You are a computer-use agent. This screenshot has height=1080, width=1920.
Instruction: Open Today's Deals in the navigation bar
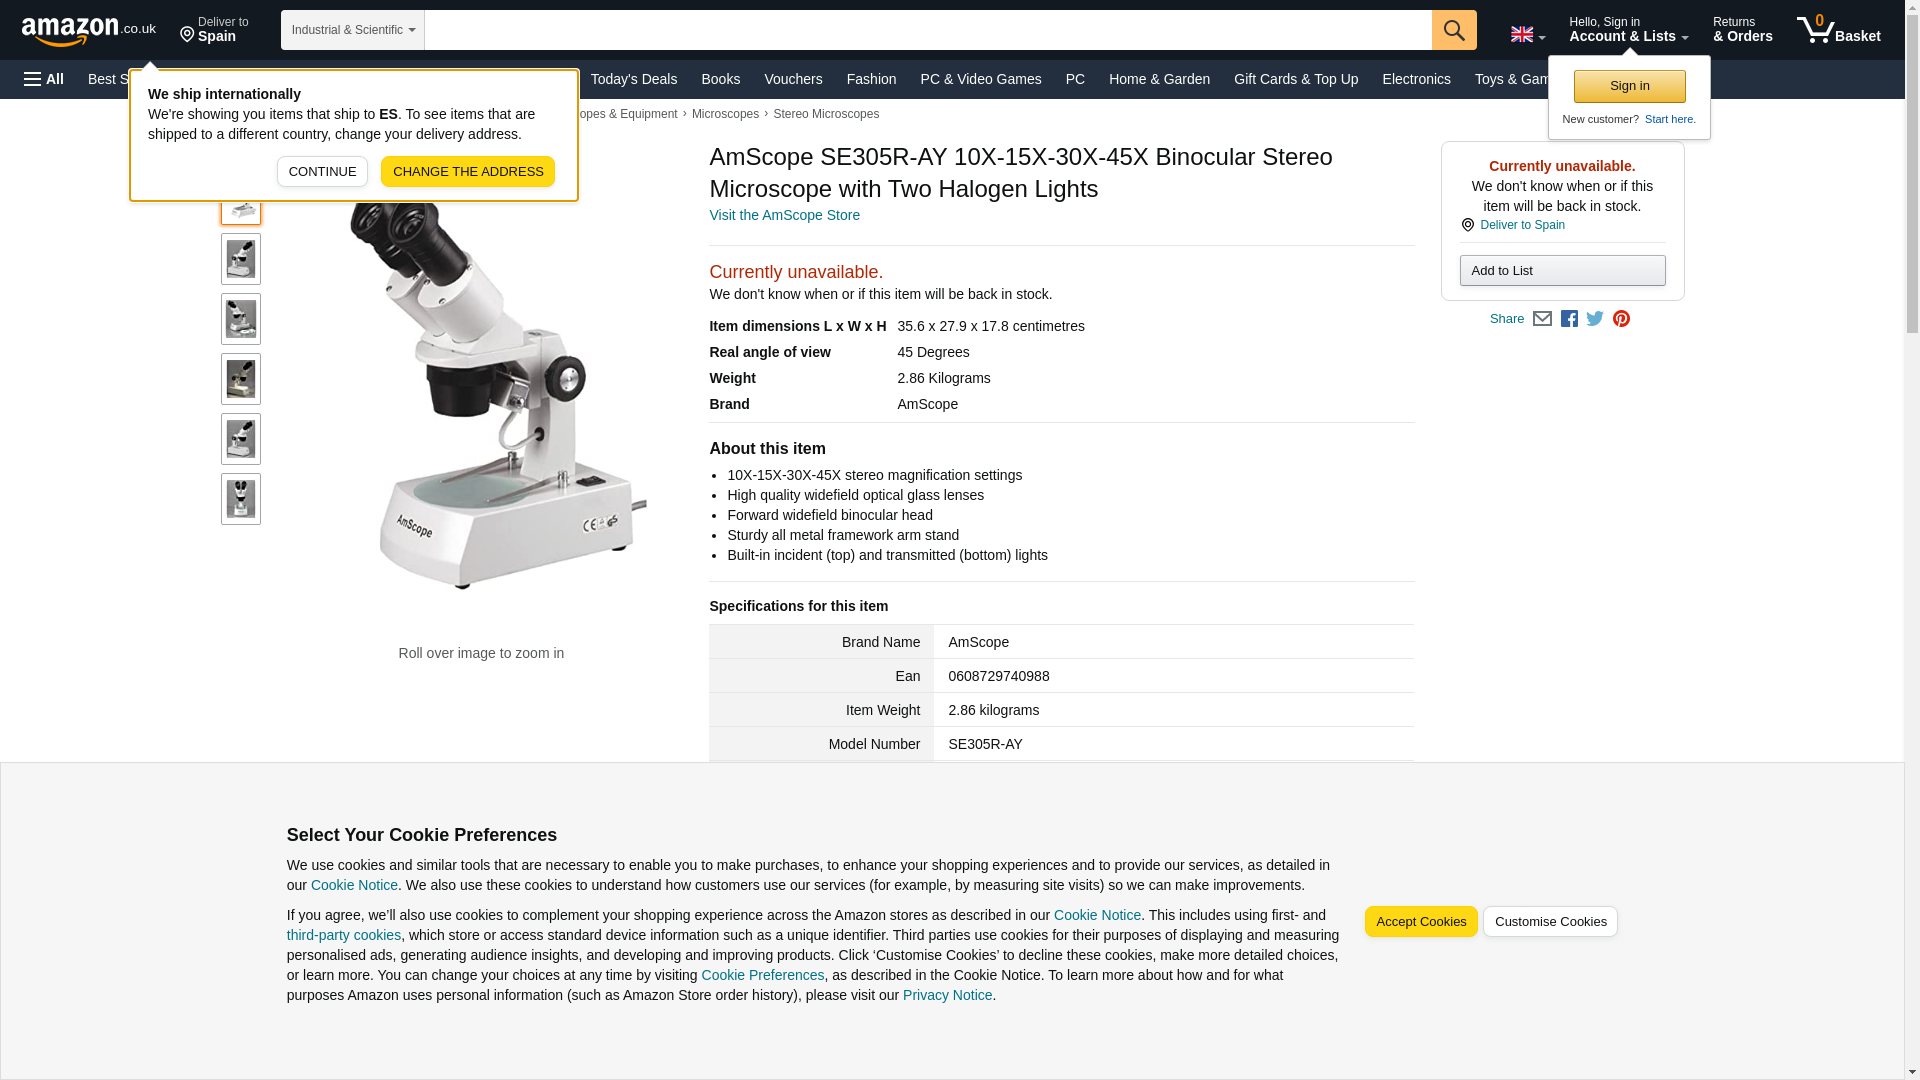[633, 79]
